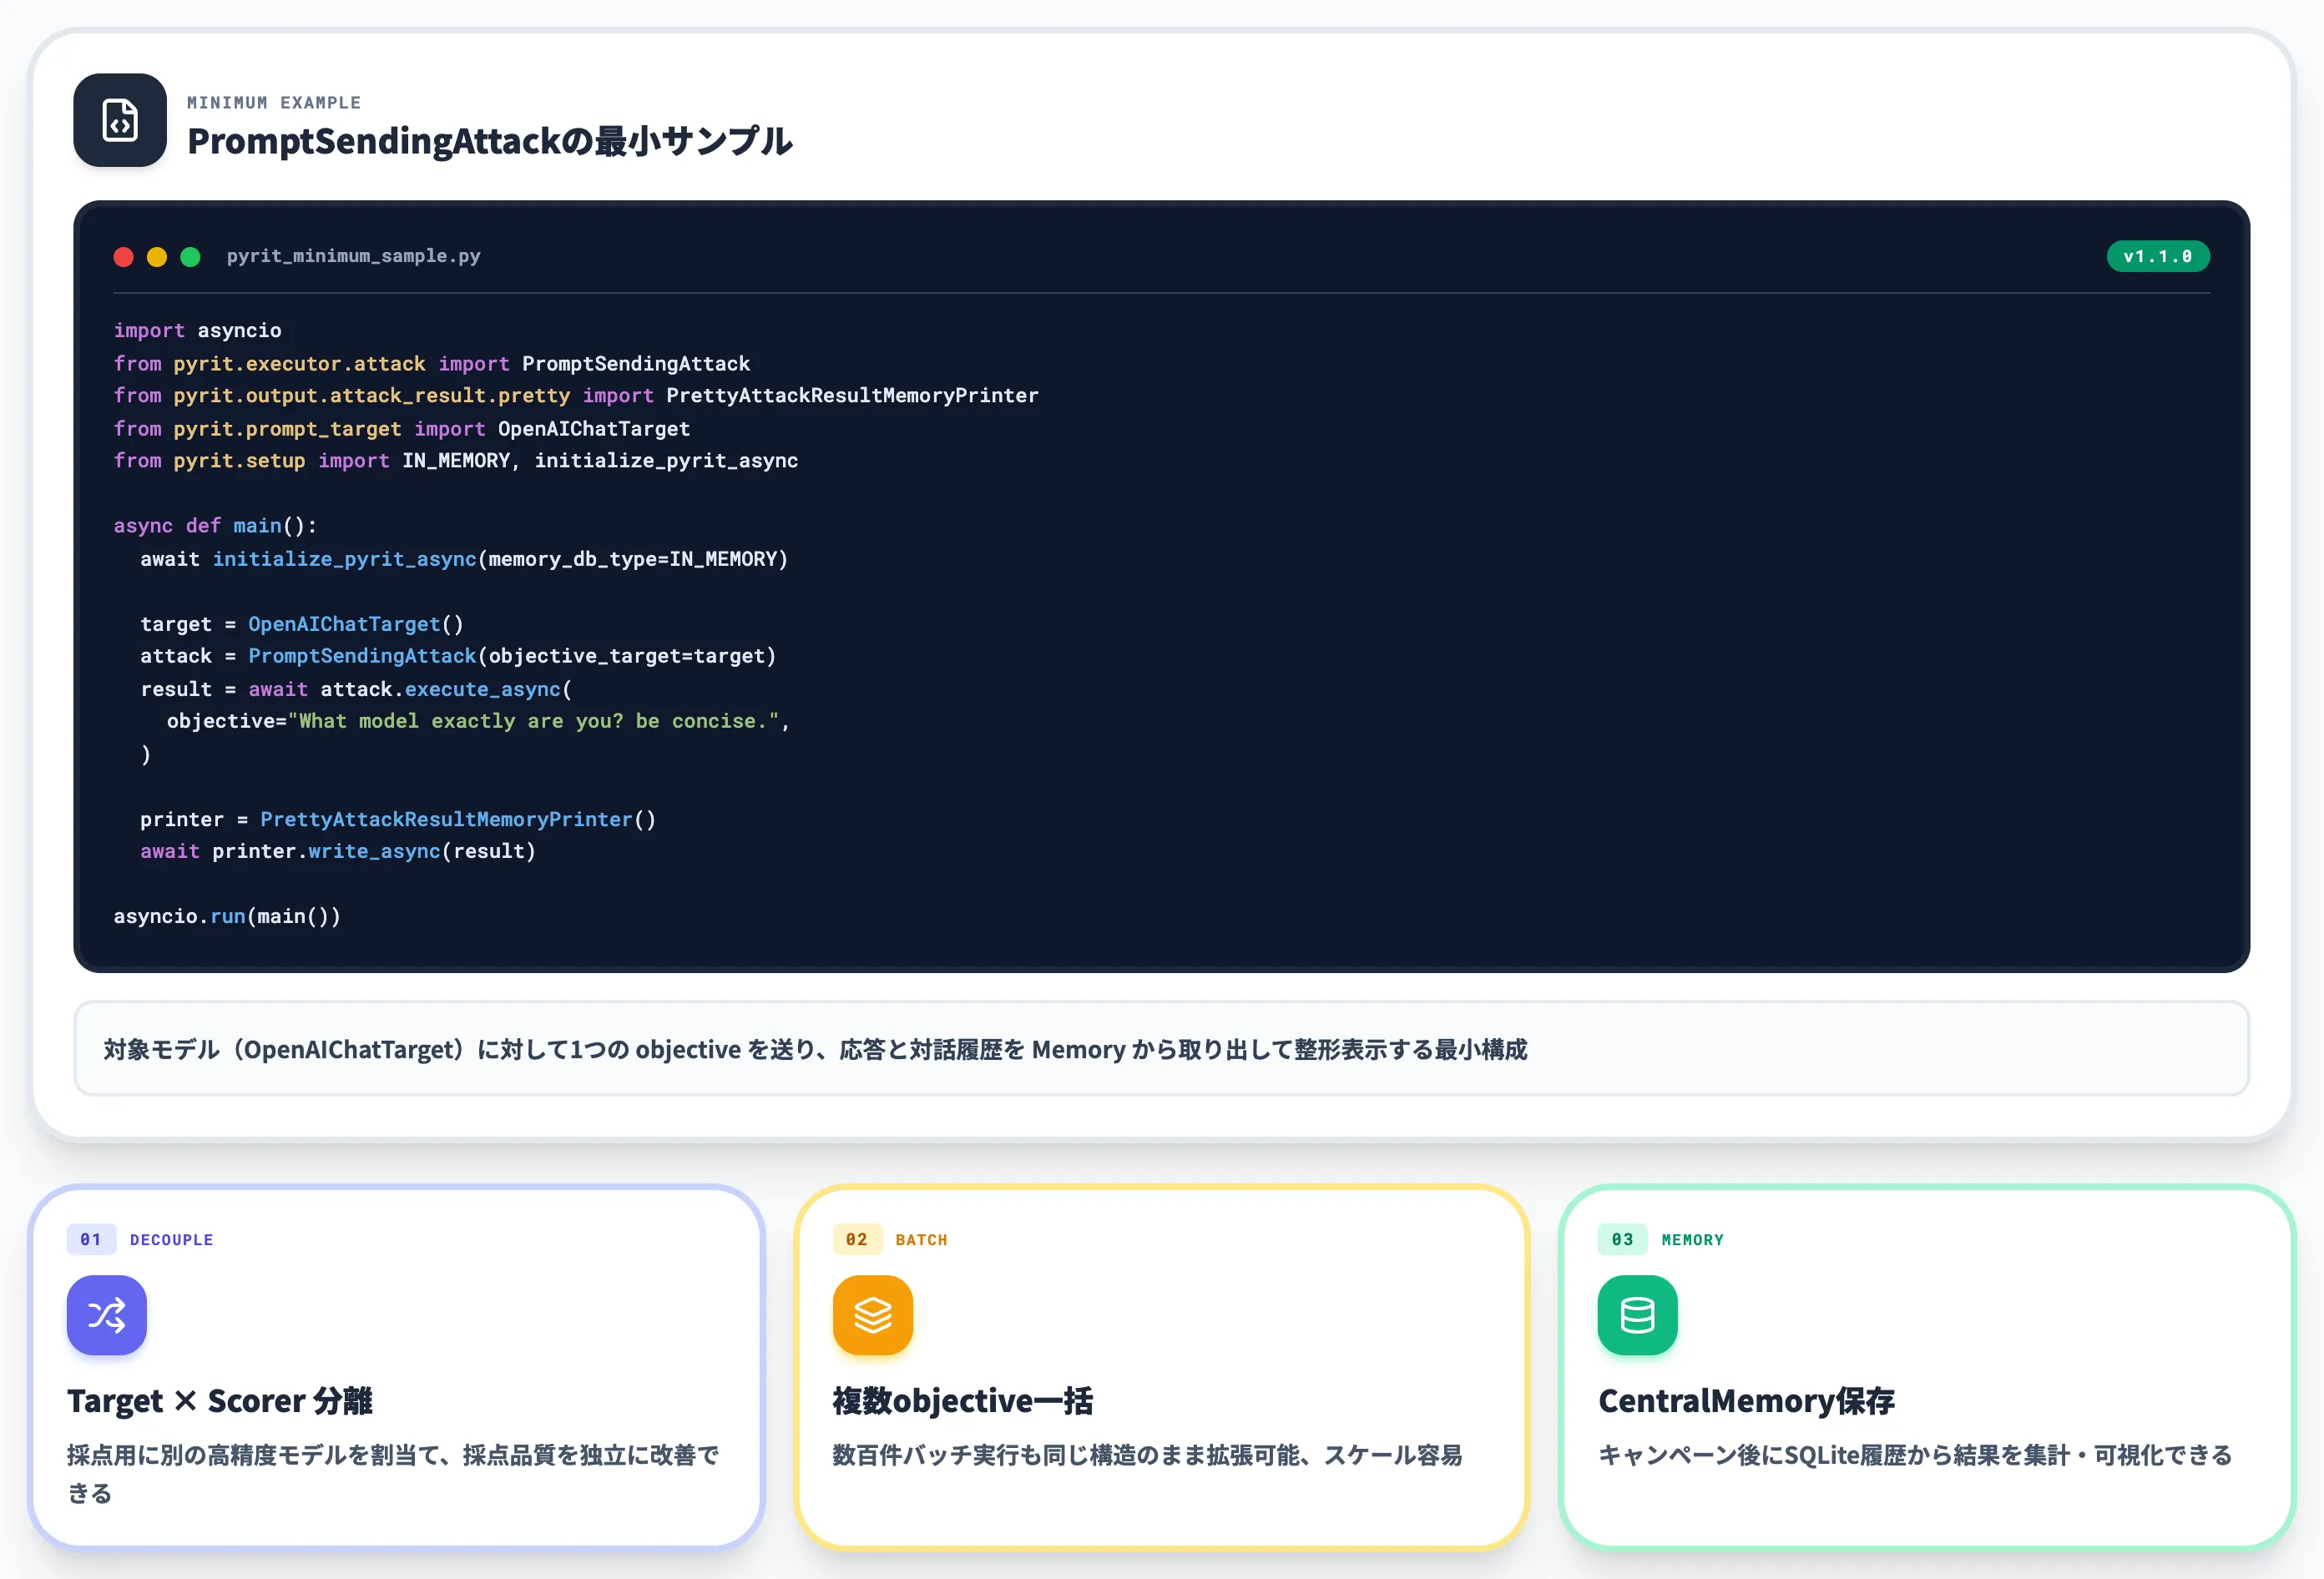The height and width of the screenshot is (1579, 2324).
Task: Click the DECOUPLE label
Action: coord(172,1240)
